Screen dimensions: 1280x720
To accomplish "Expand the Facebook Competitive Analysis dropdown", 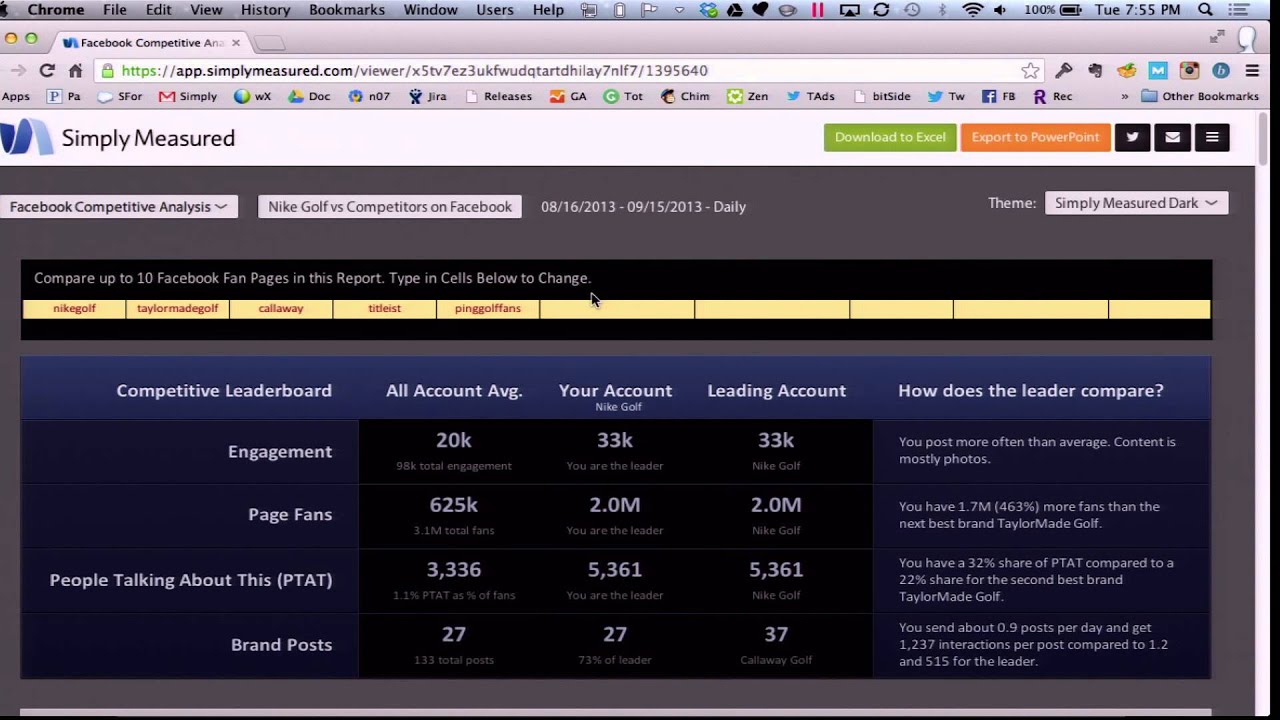I will pyautogui.click(x=119, y=207).
